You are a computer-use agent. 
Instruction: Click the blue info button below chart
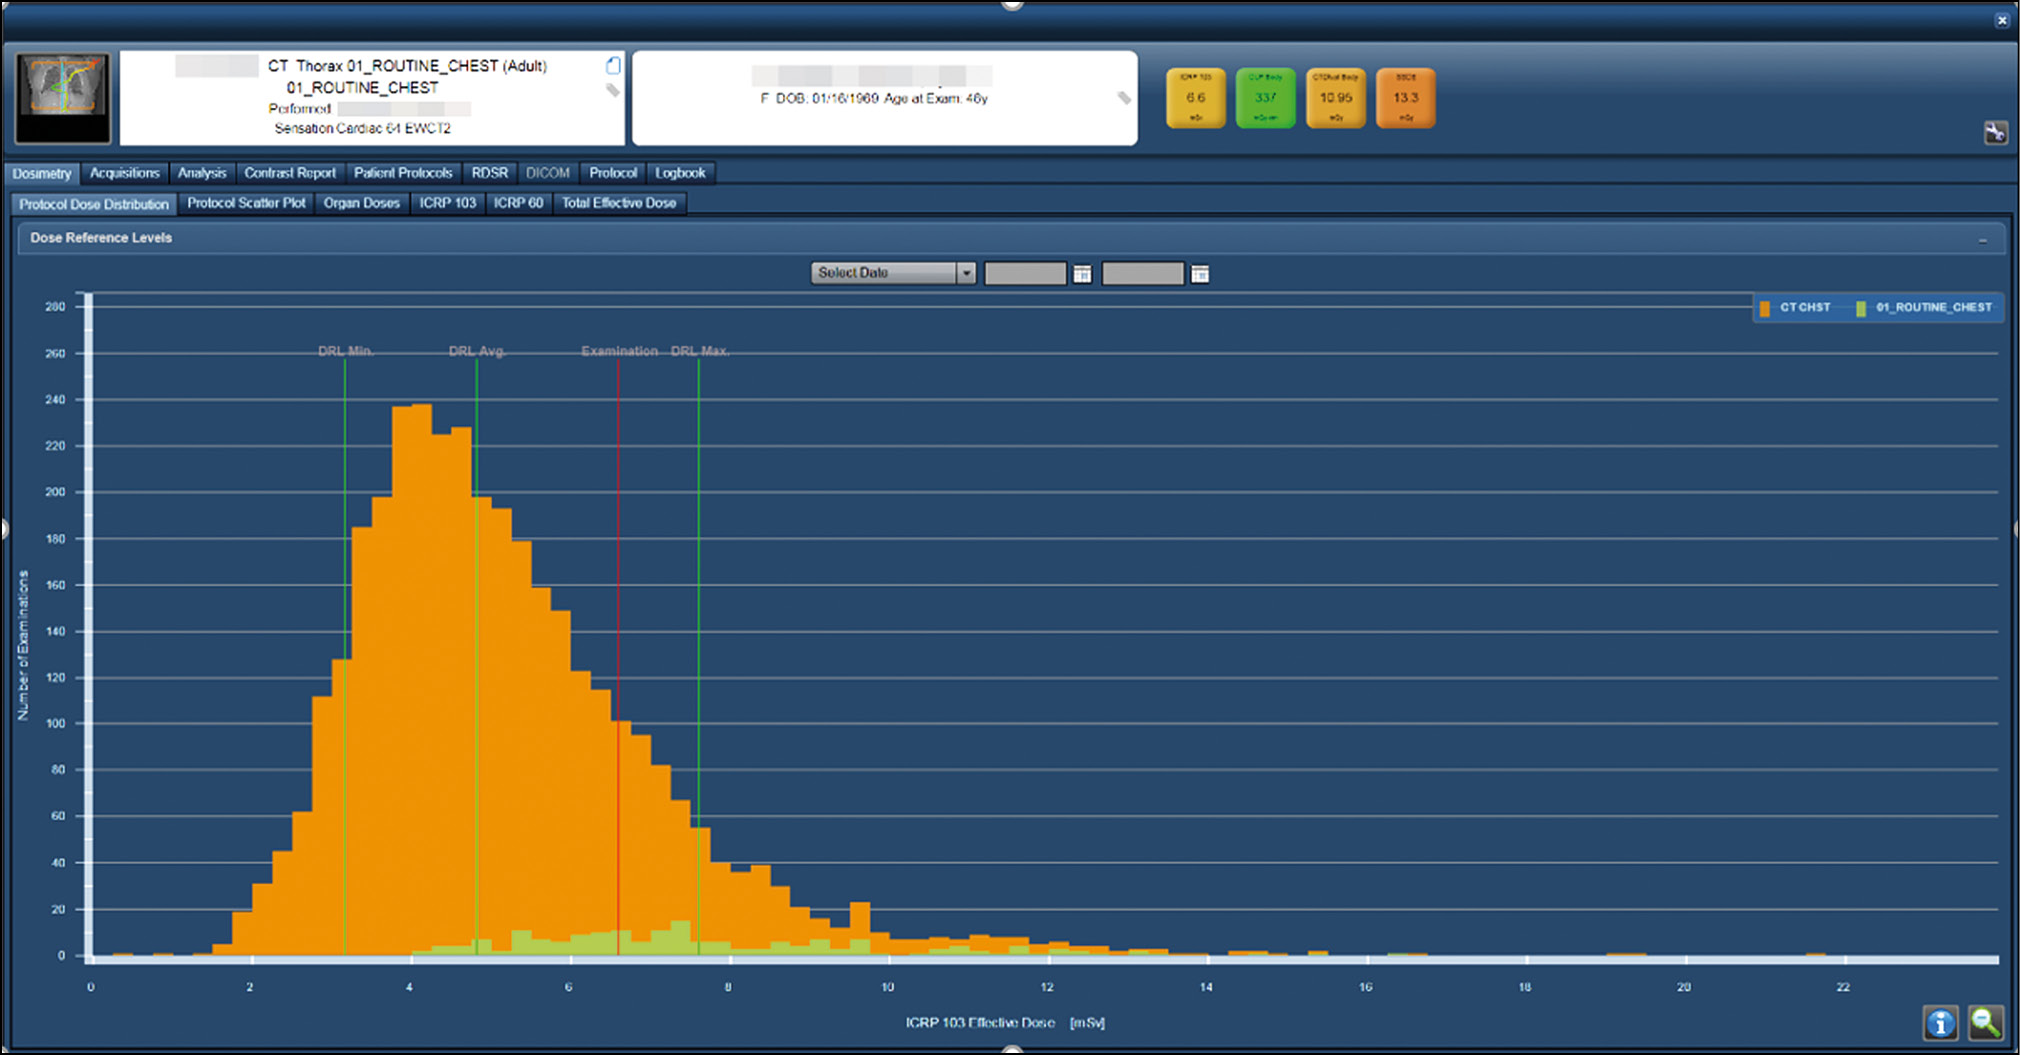click(x=1940, y=1023)
